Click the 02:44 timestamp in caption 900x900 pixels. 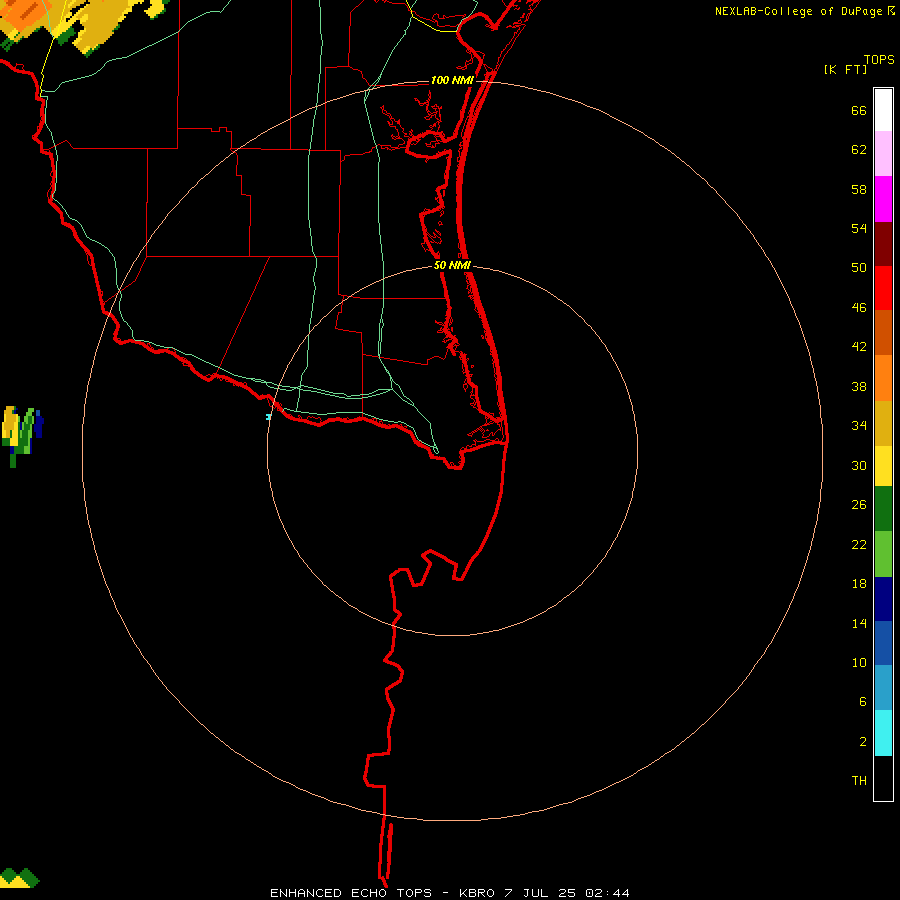click(x=607, y=893)
